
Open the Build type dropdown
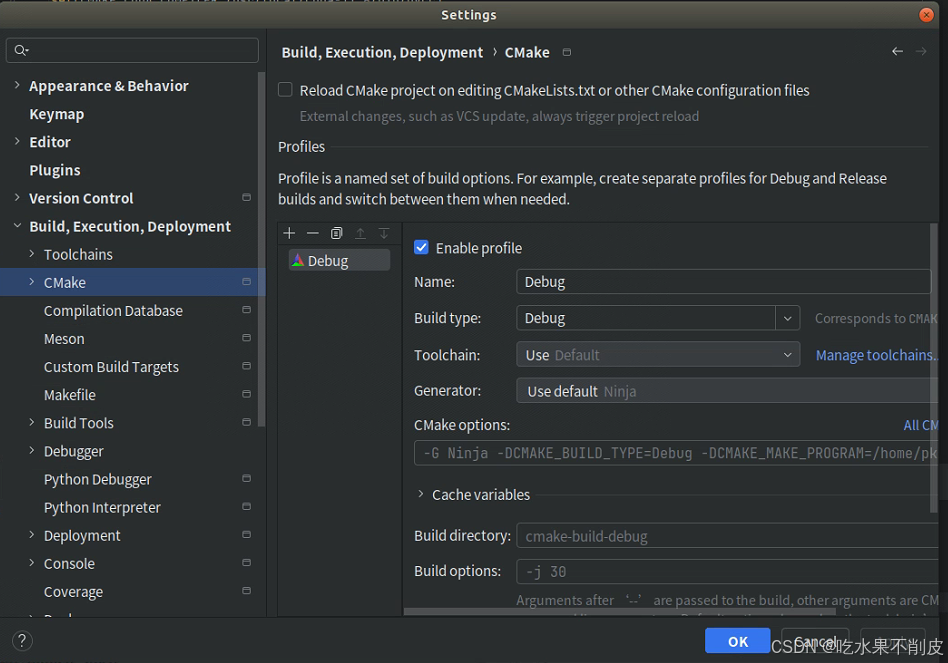pos(788,318)
